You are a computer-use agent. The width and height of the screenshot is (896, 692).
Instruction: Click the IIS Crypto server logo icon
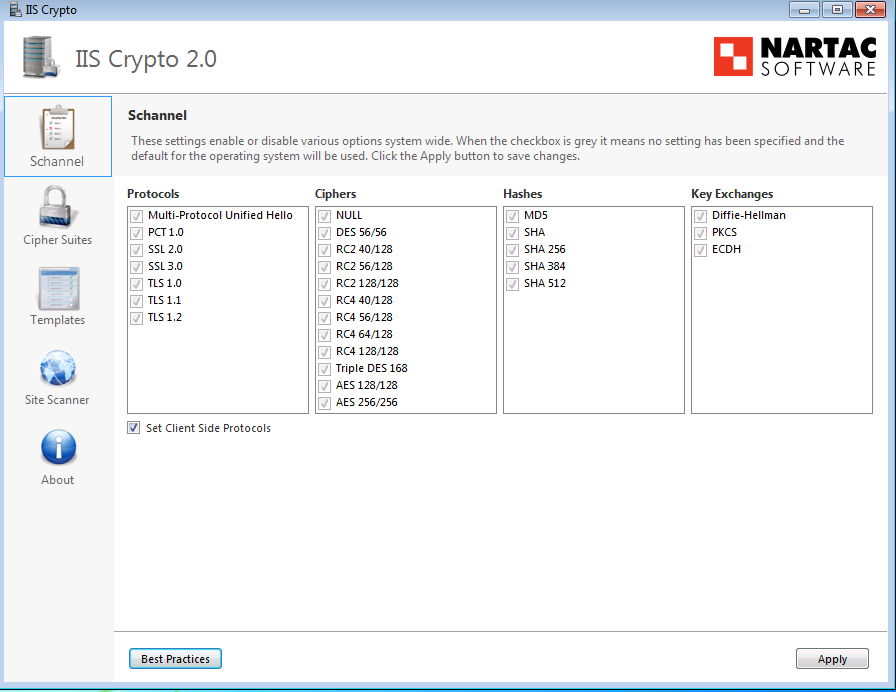(x=41, y=57)
